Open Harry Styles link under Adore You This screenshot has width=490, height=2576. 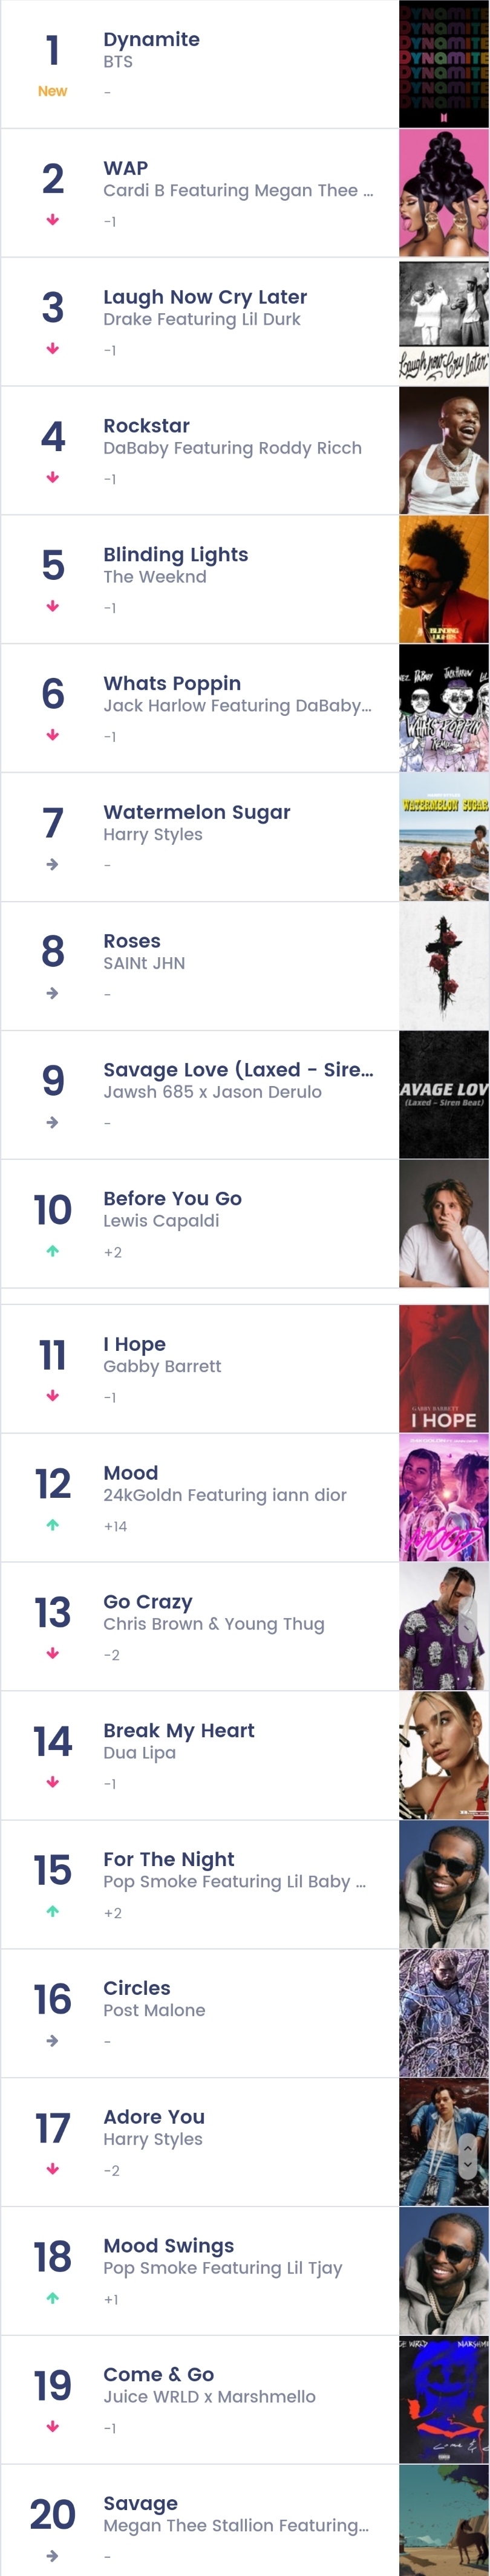[x=153, y=2139]
